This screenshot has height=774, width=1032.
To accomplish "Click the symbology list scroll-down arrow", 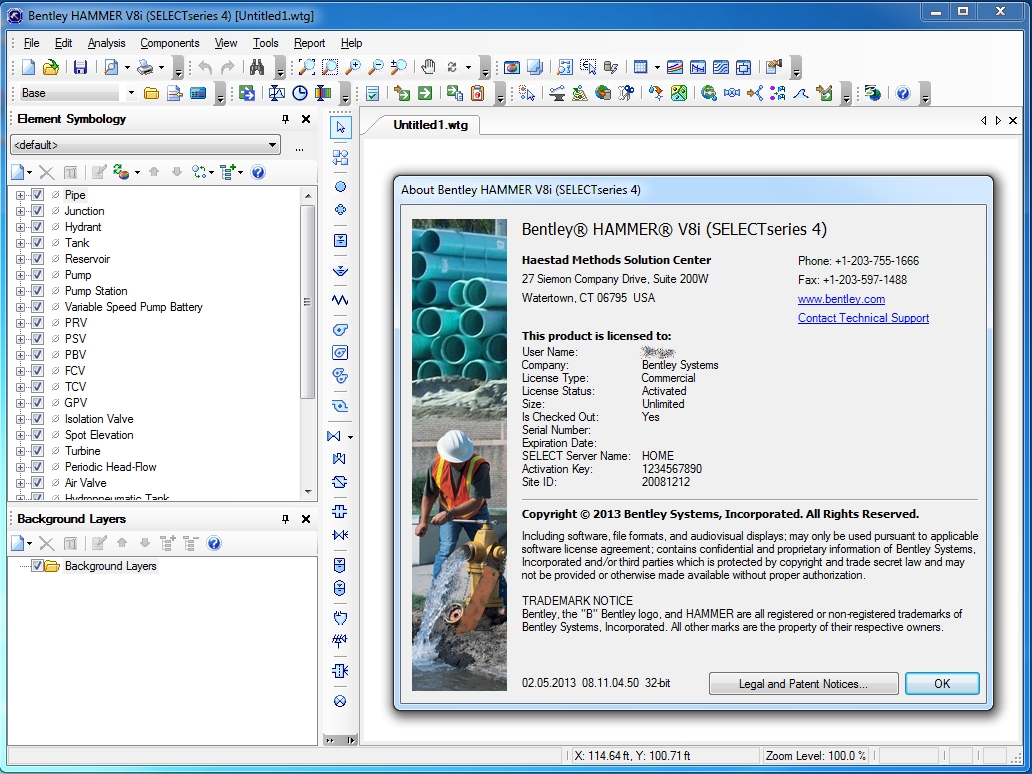I will [307, 492].
